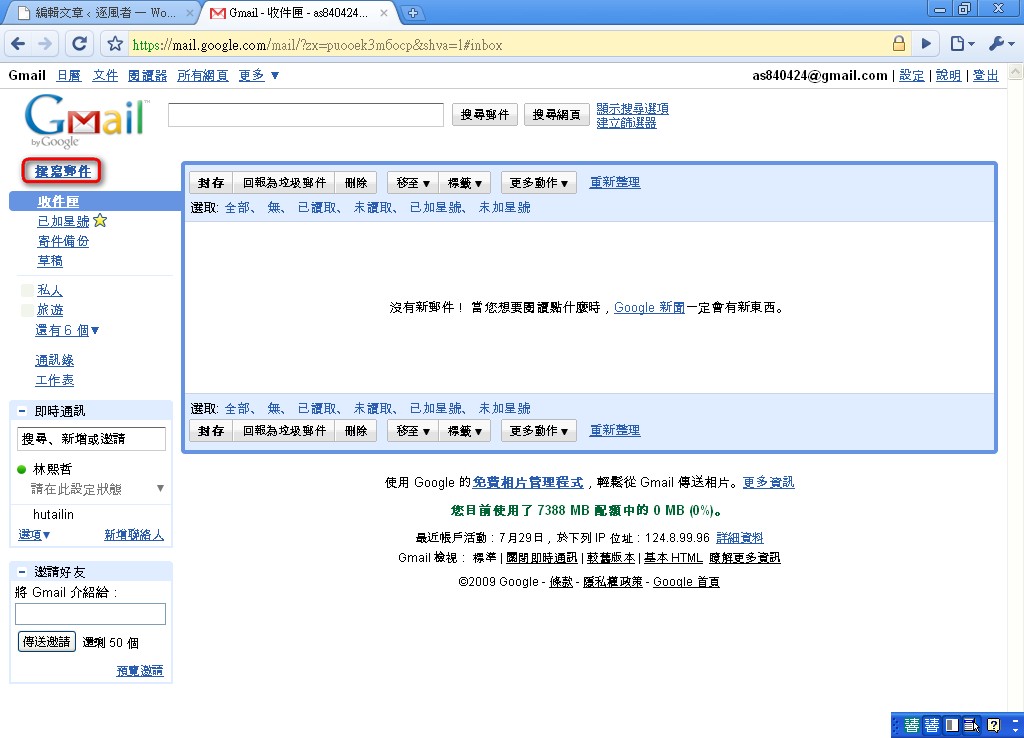
Task: Click the top 重新整理 refresh link
Action: (615, 182)
